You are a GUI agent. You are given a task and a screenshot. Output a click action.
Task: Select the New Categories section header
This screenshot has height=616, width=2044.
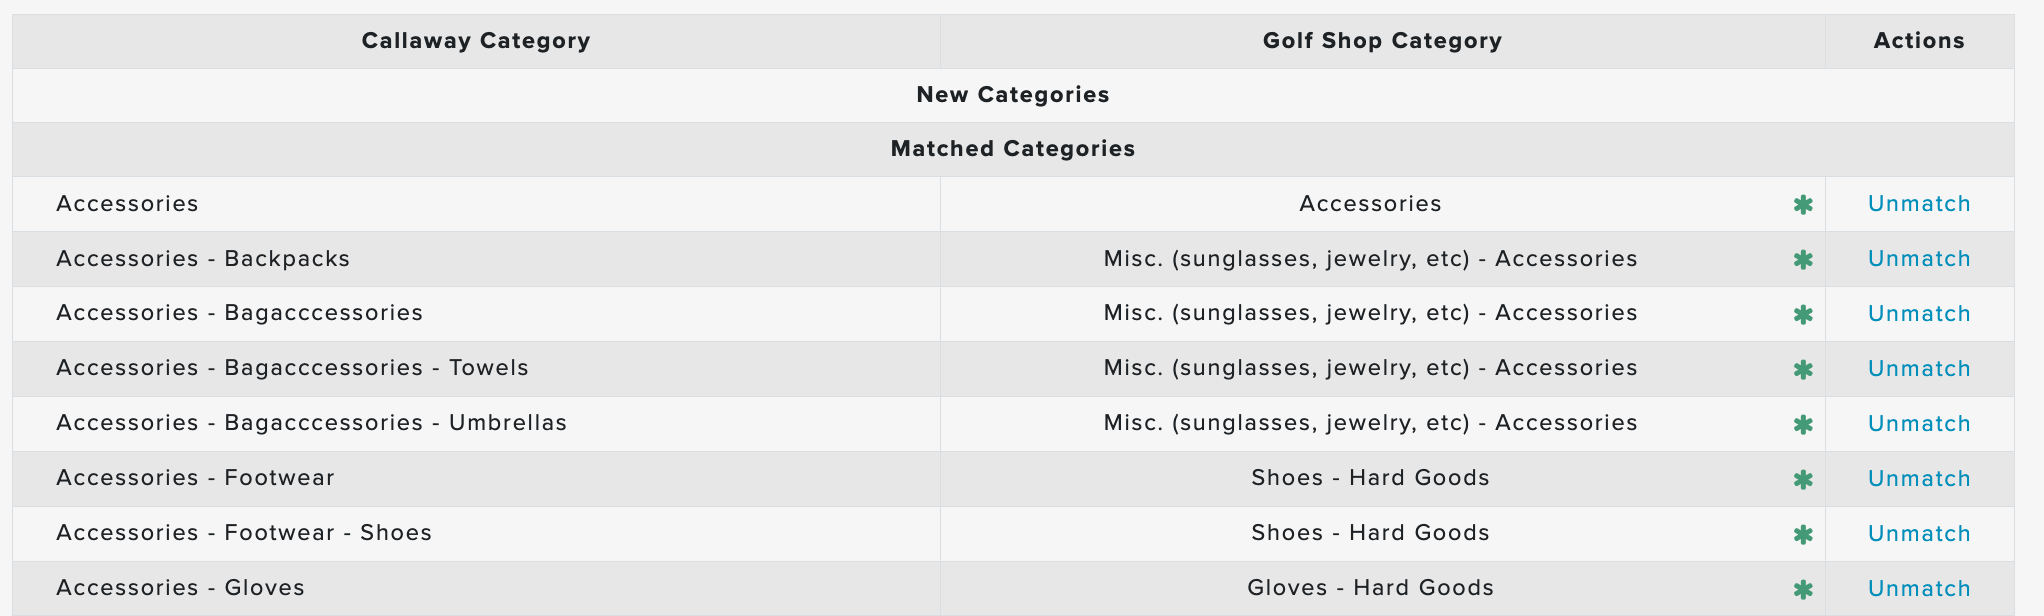point(1013,95)
